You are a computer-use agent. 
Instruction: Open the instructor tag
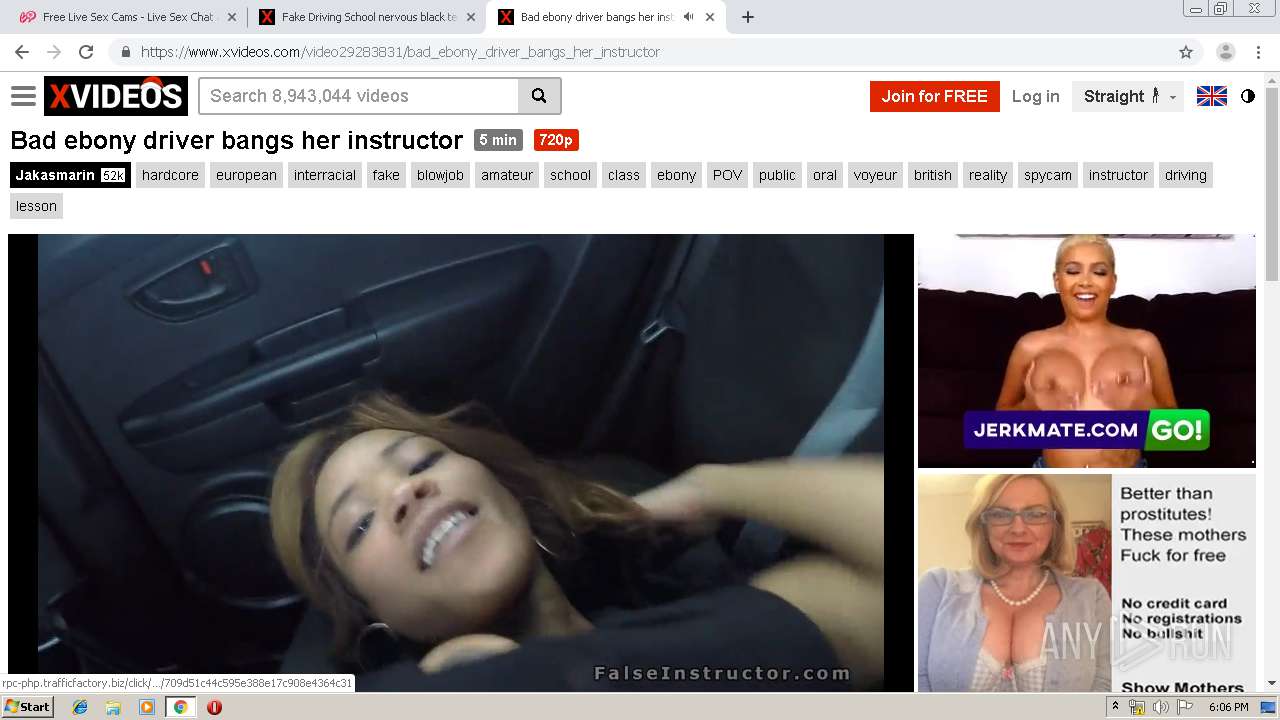click(x=1118, y=175)
